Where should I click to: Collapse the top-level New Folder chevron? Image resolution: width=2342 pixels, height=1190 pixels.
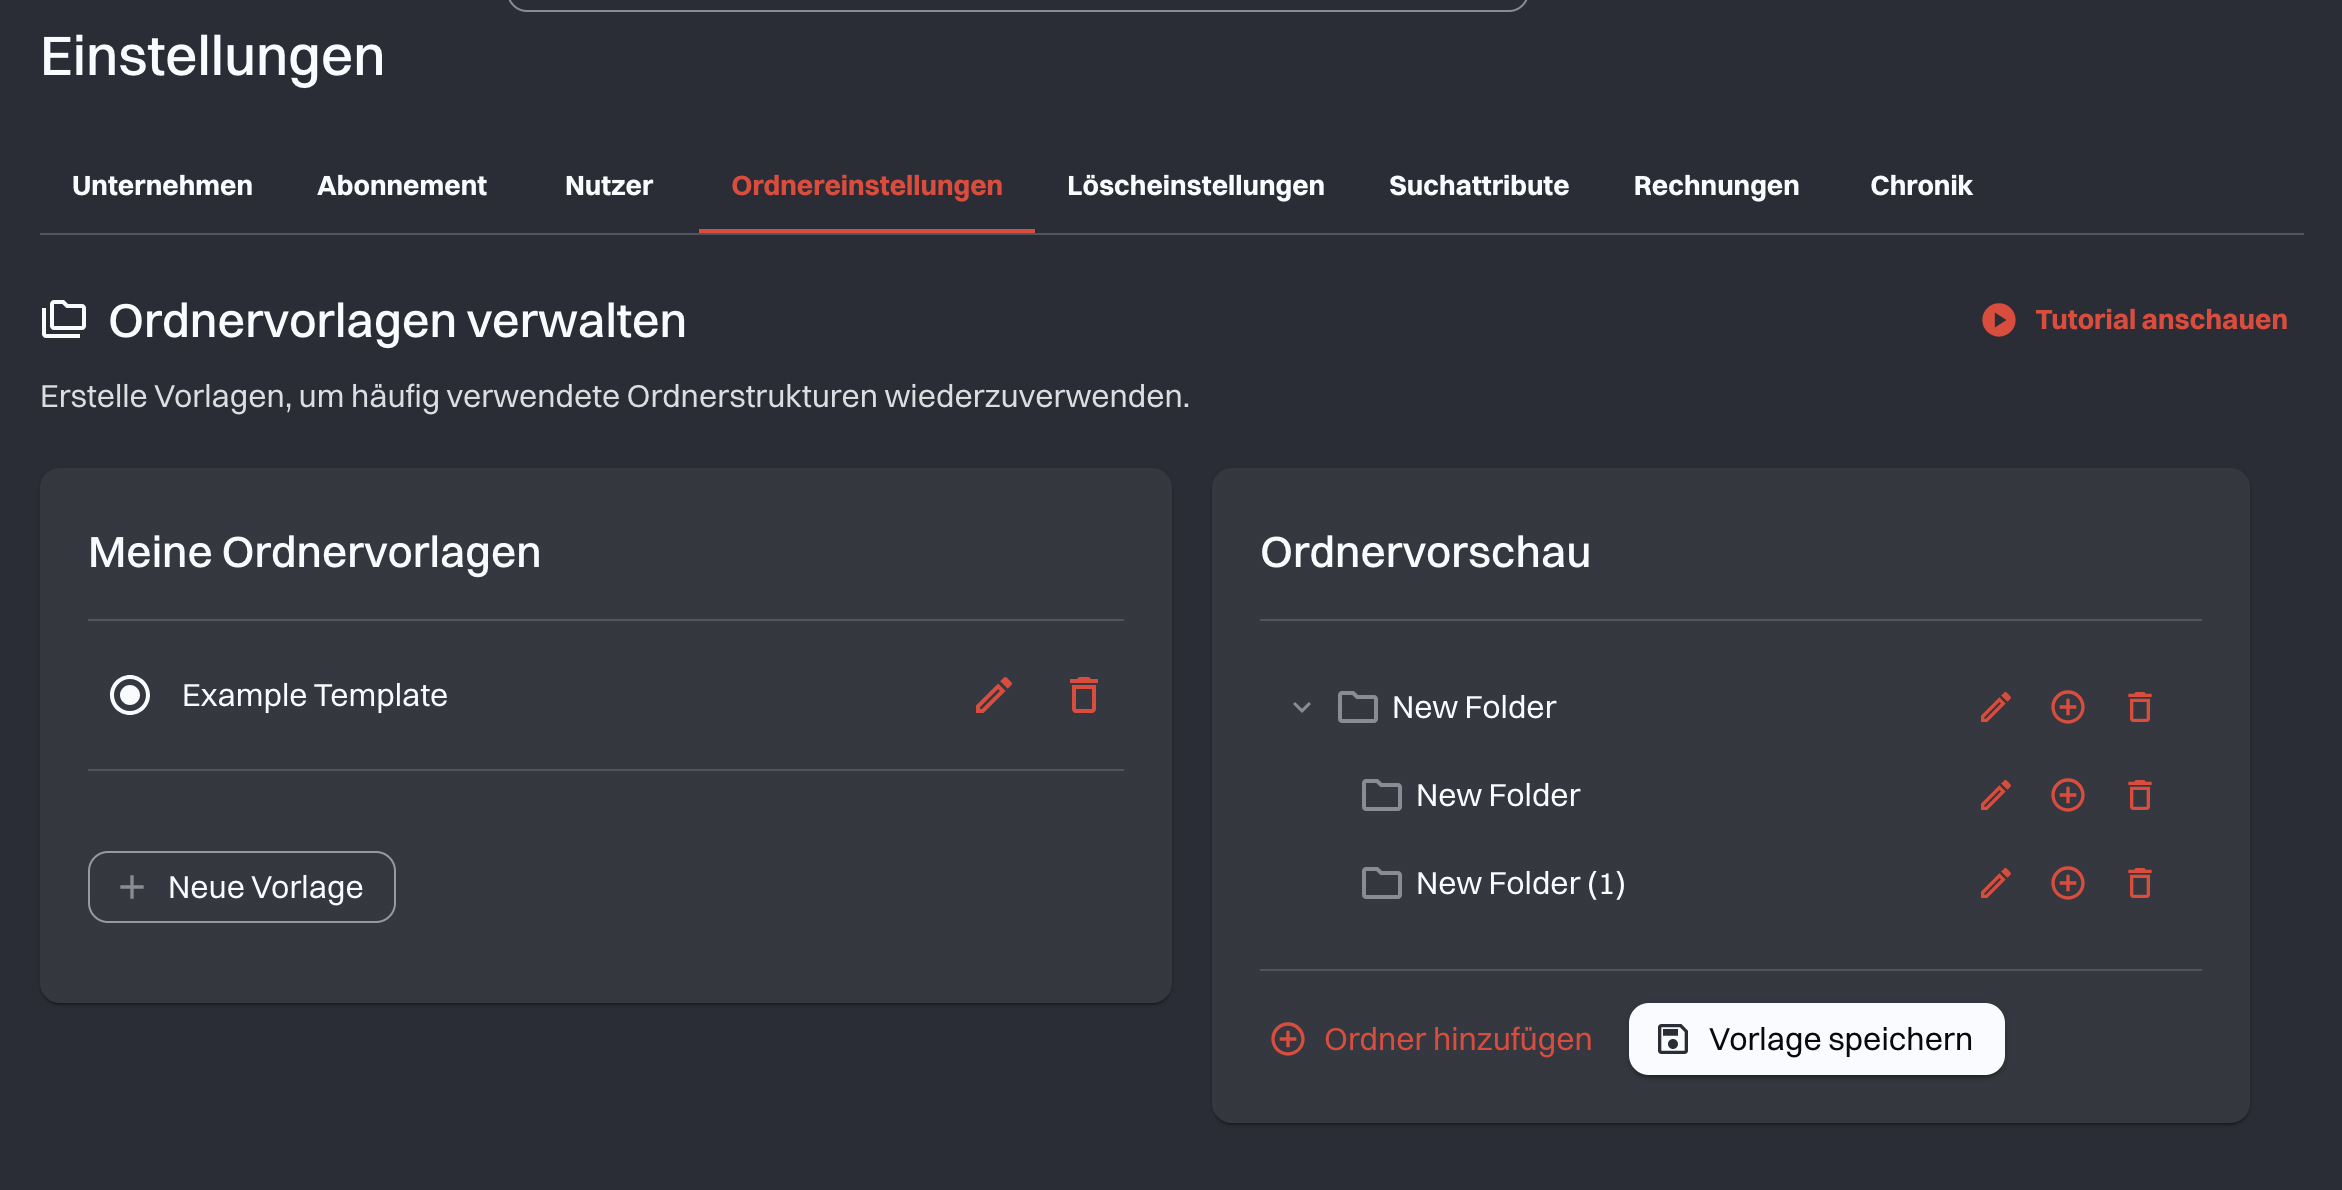1301,707
